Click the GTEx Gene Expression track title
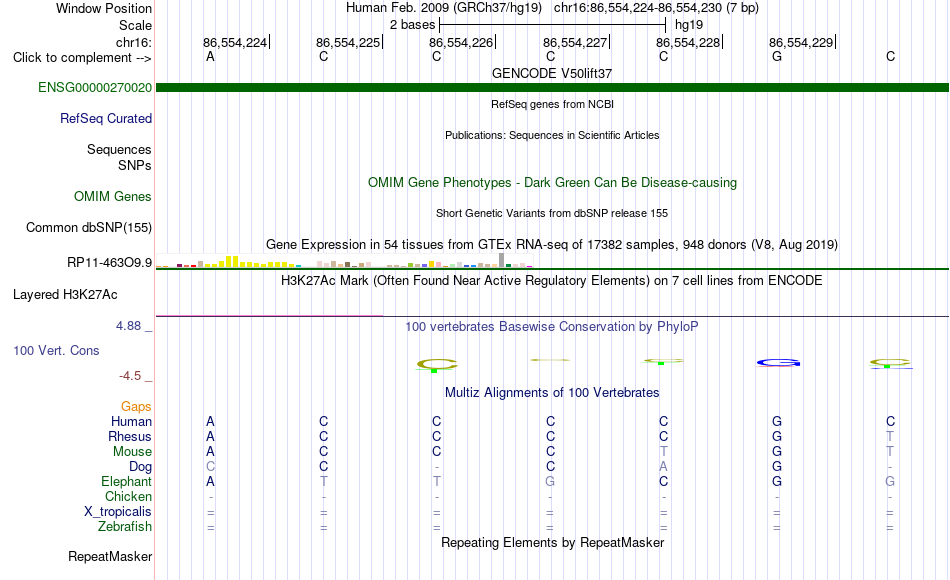950x580 pixels. pos(552,244)
